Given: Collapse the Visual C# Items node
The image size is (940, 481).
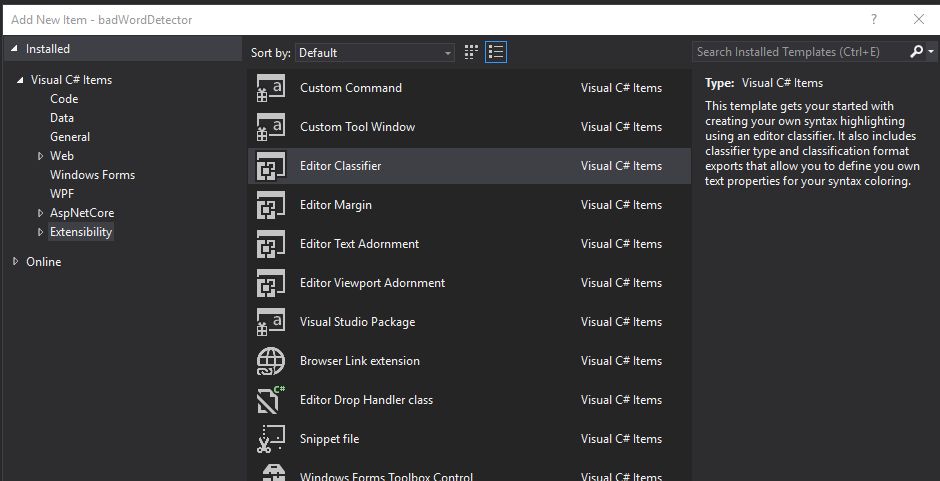Looking at the screenshot, I should pos(20,80).
